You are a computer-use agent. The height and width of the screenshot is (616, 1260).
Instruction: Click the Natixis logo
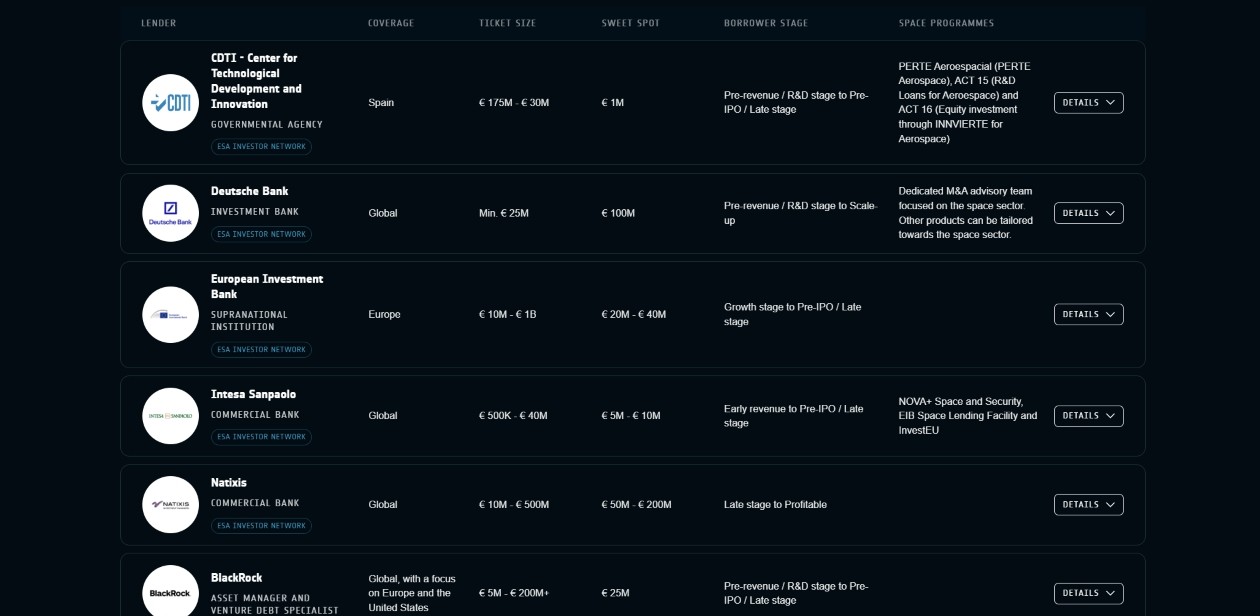[x=170, y=505]
